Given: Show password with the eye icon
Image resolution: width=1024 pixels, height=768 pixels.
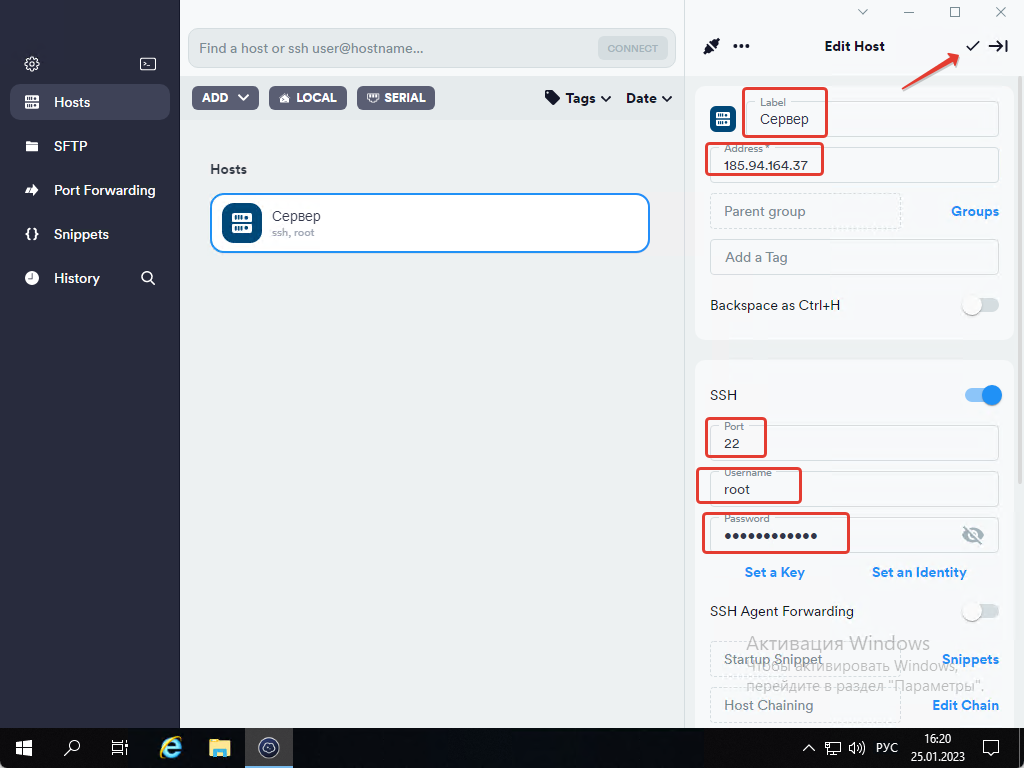Looking at the screenshot, I should (x=972, y=535).
